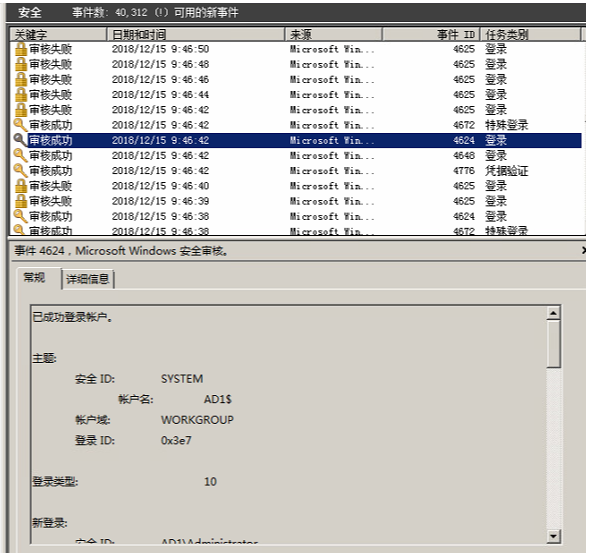Click the 新登录 section heading
The image size is (590, 557).
tap(50, 523)
